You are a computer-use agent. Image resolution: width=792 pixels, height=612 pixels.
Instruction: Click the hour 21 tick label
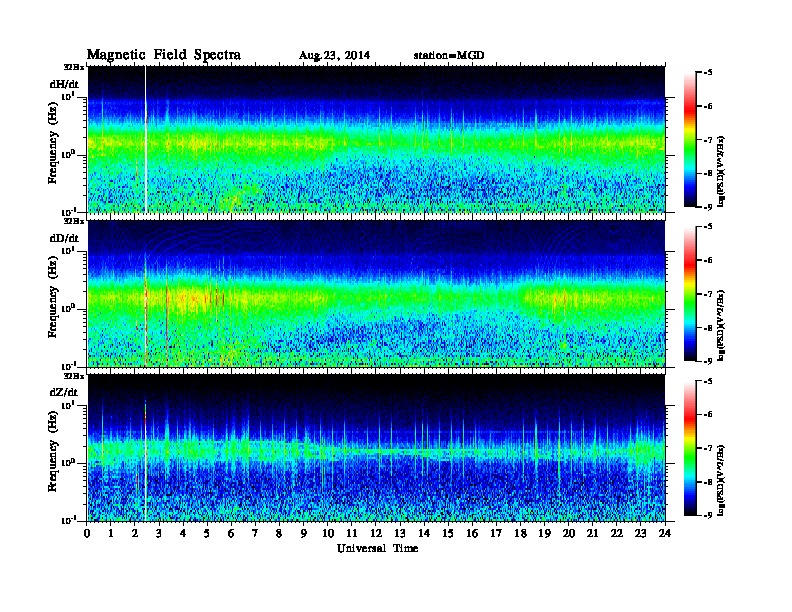[592, 533]
